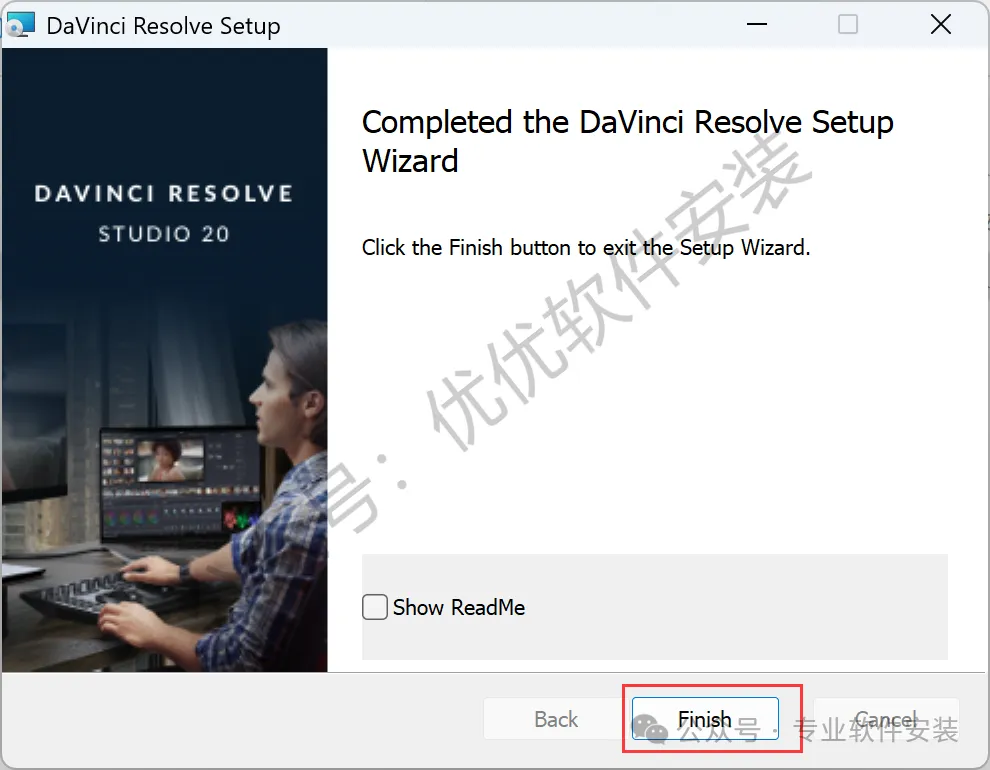Image resolution: width=990 pixels, height=770 pixels.
Task: Click the maximize window square icon
Action: (847, 25)
